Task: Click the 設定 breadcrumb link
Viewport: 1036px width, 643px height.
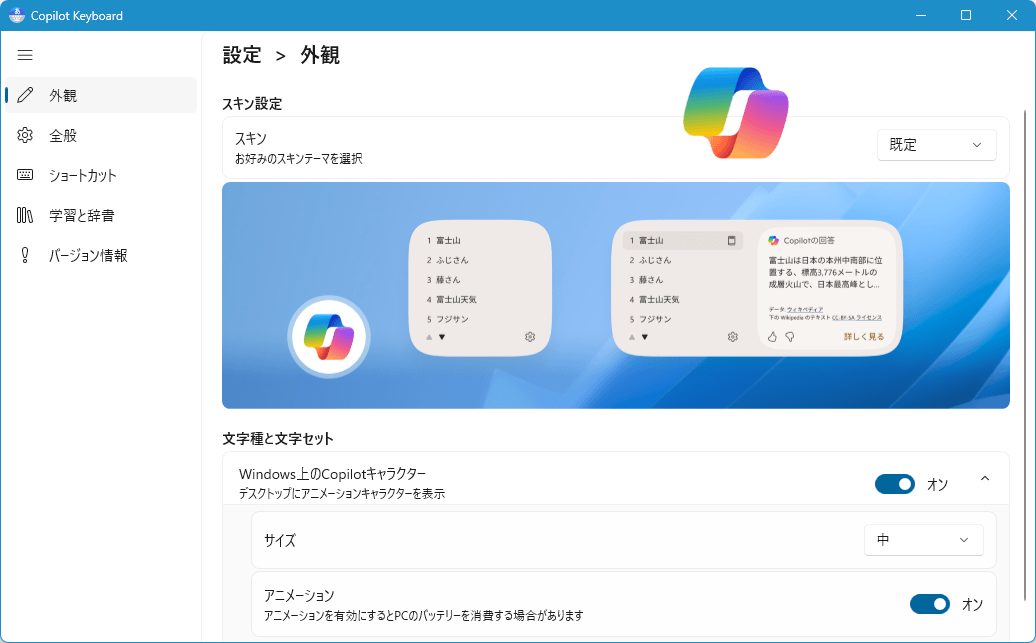Action: click(242, 55)
